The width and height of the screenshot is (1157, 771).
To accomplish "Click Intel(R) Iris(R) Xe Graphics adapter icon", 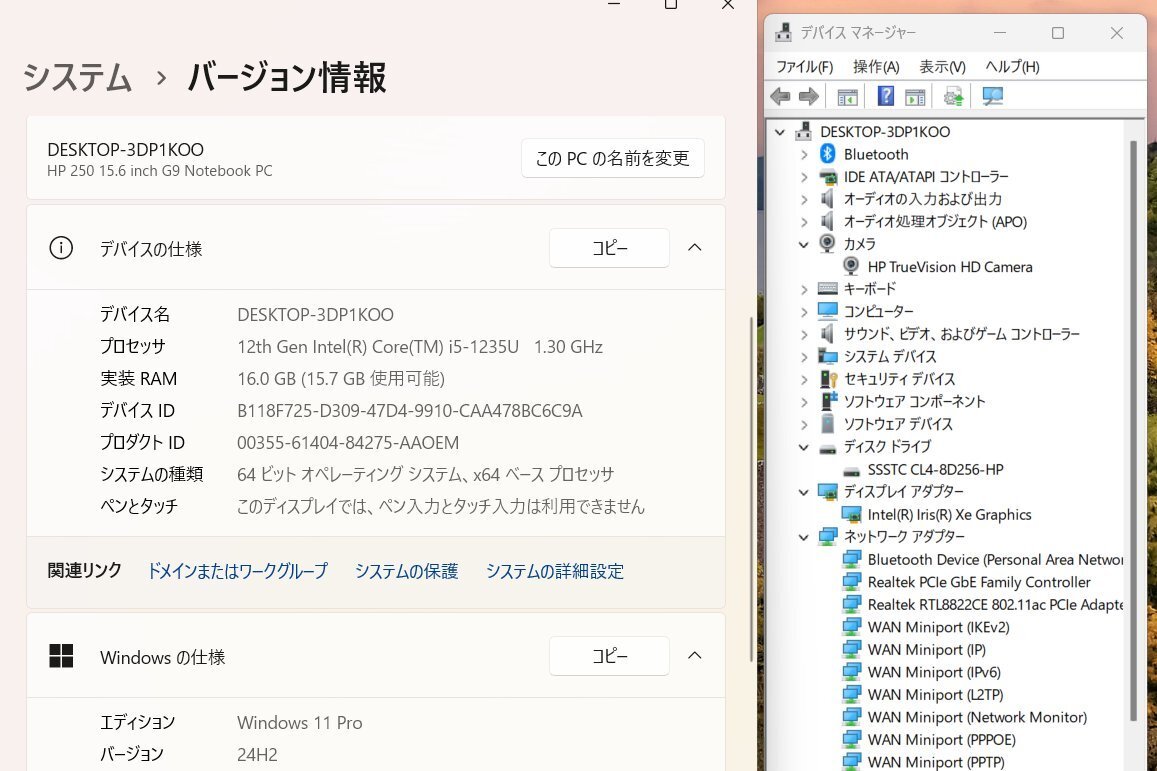I will 852,514.
